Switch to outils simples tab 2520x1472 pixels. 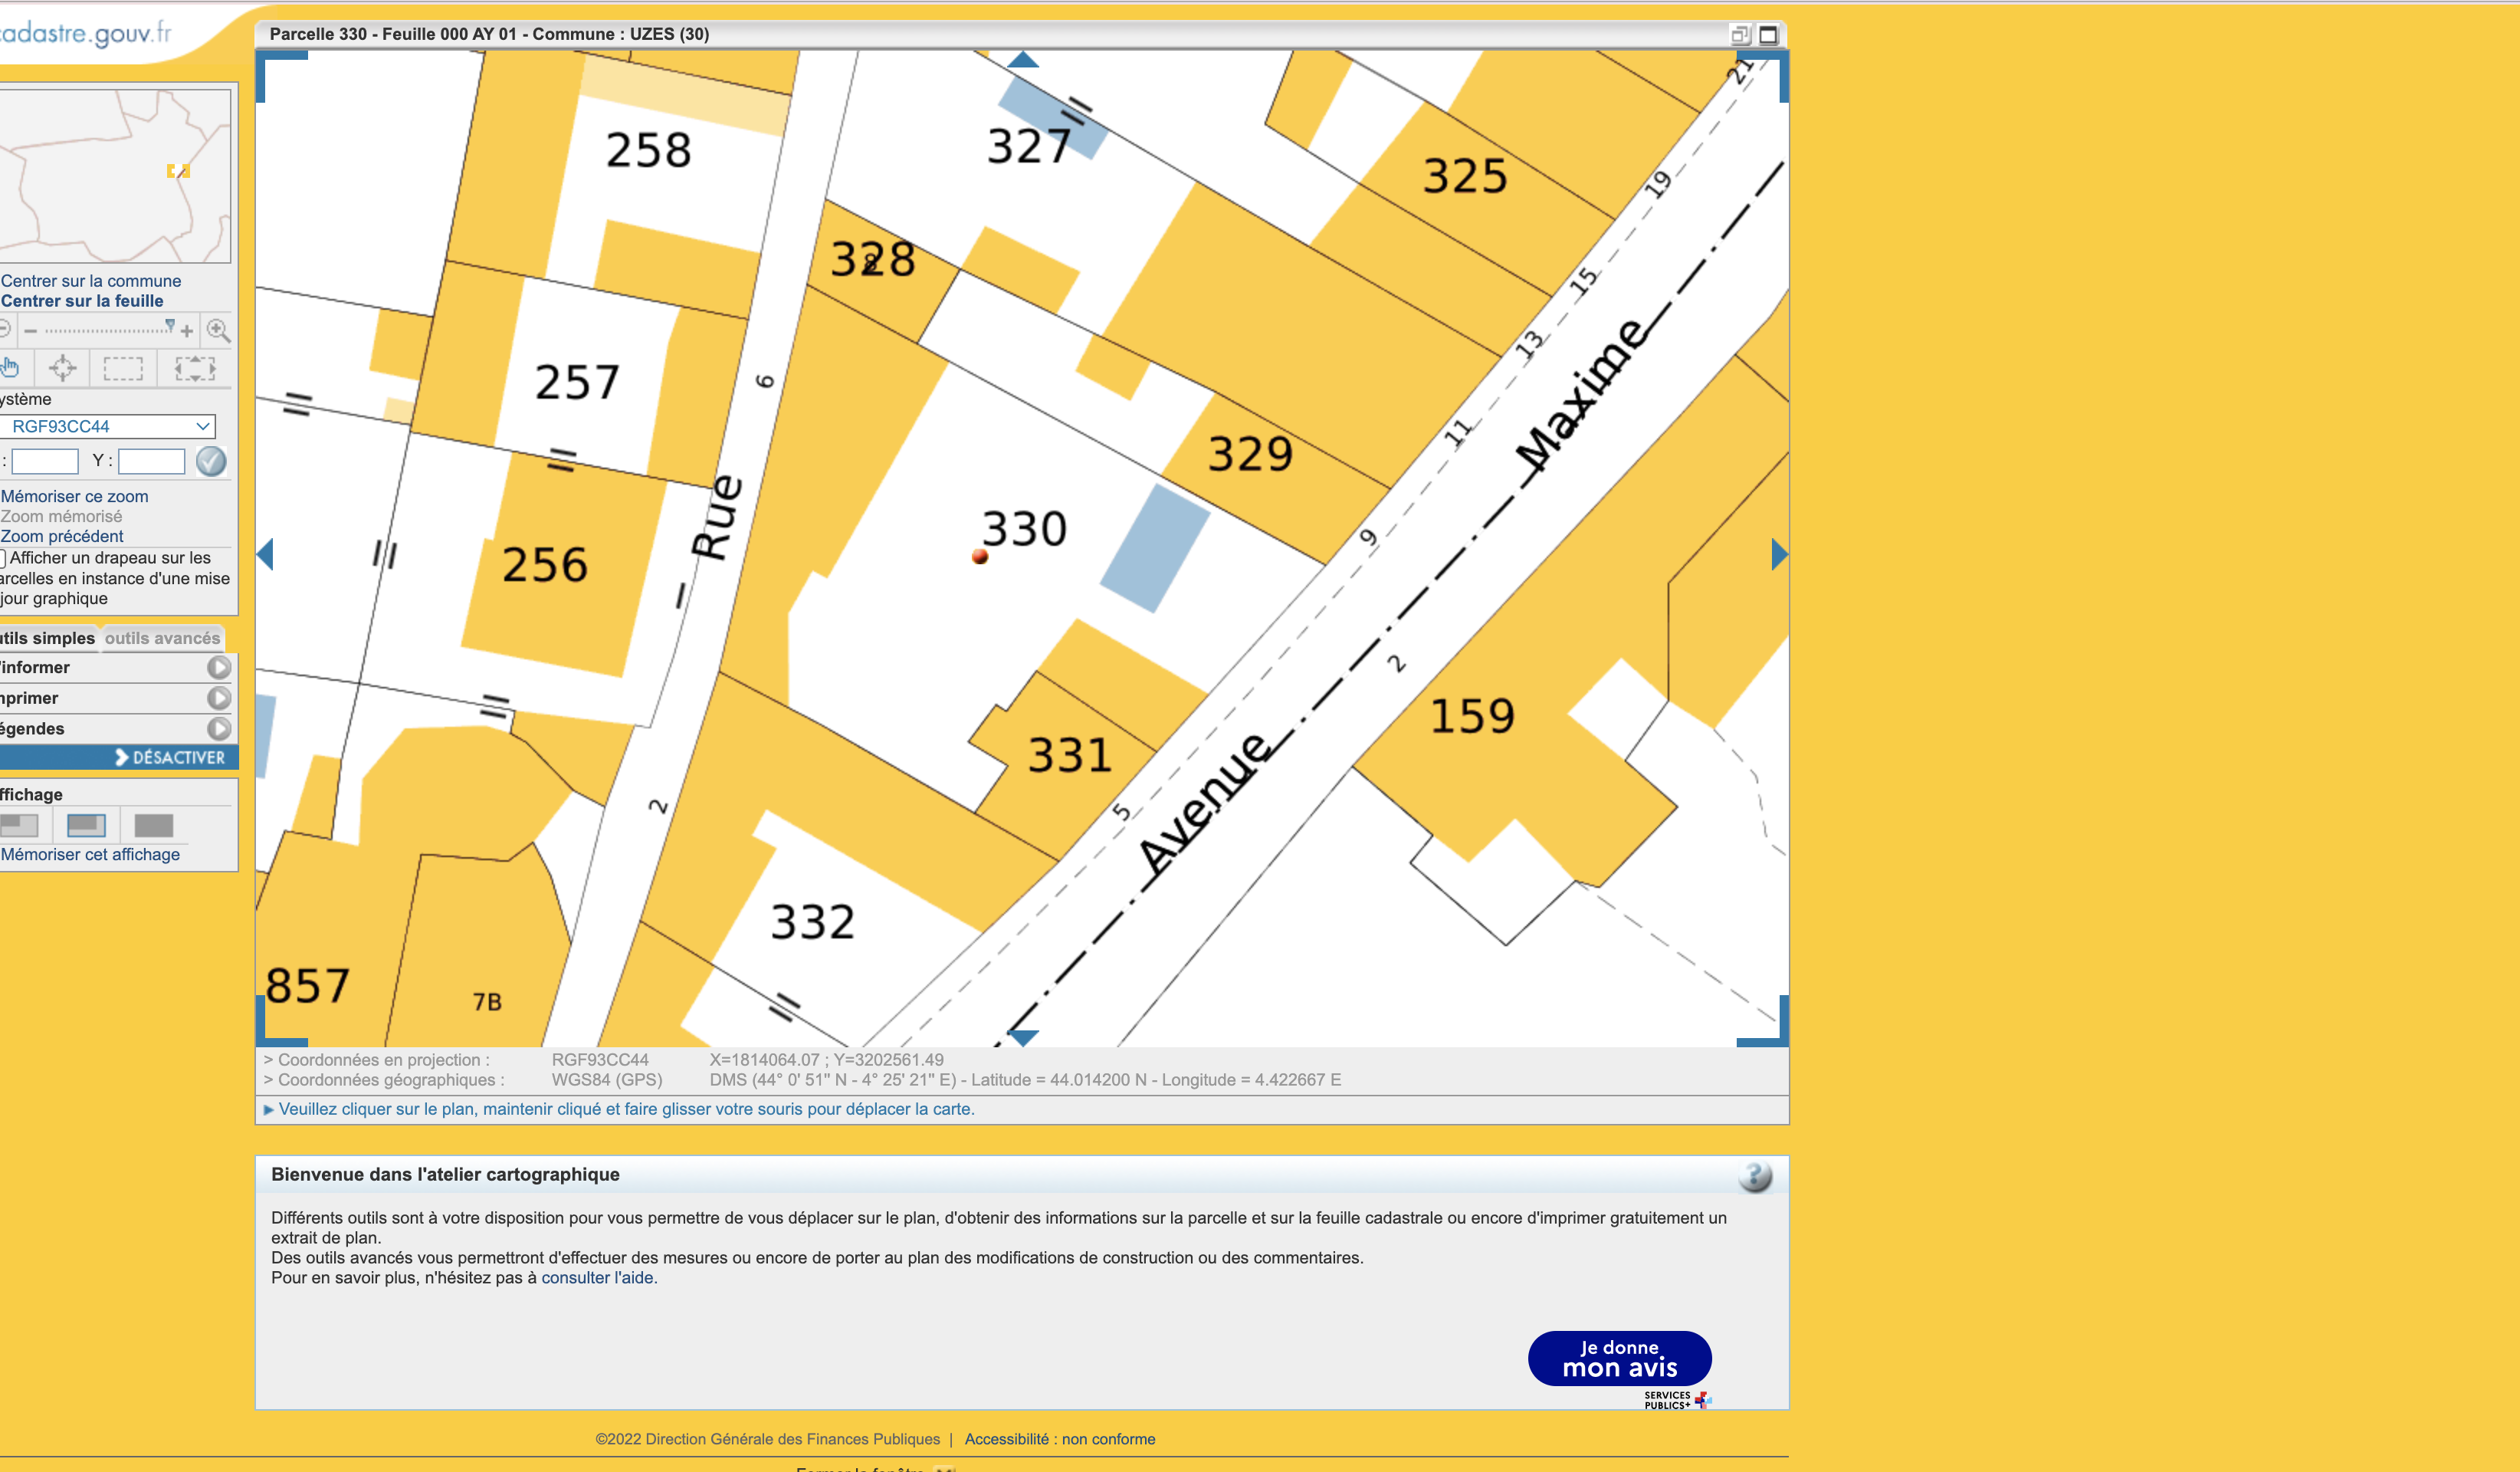(48, 638)
